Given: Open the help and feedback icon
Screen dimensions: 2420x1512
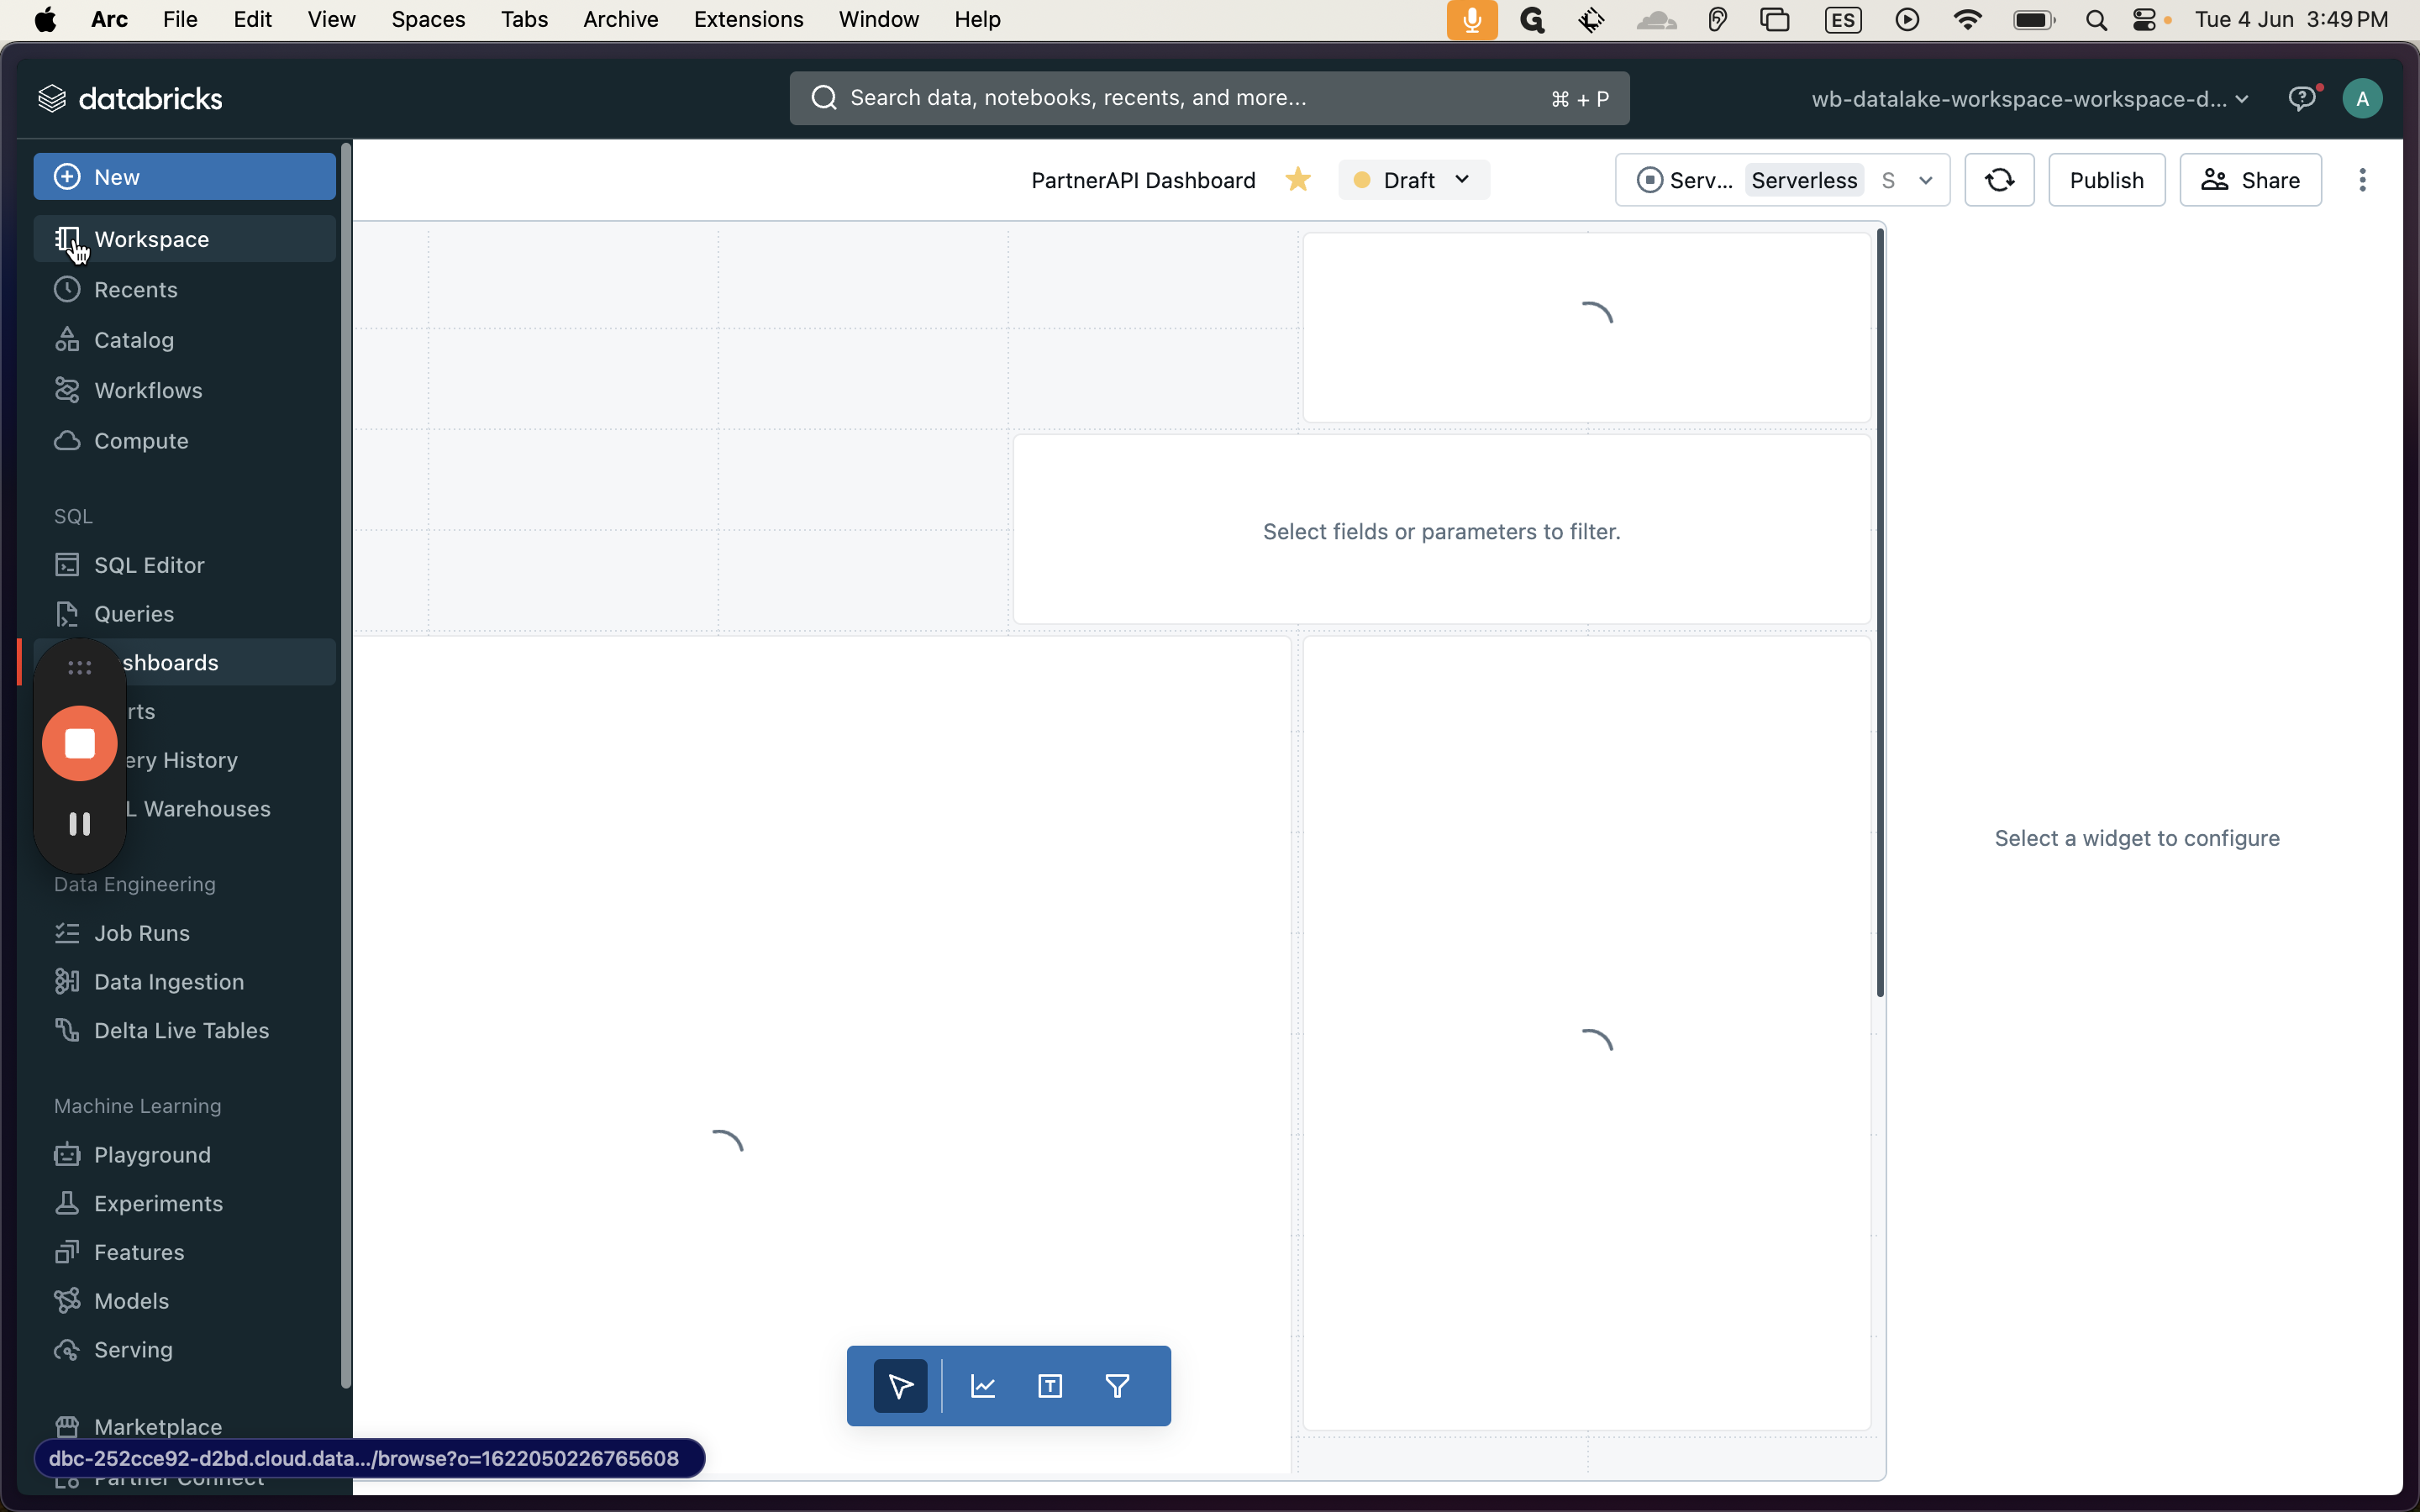Looking at the screenshot, I should pos(2302,98).
